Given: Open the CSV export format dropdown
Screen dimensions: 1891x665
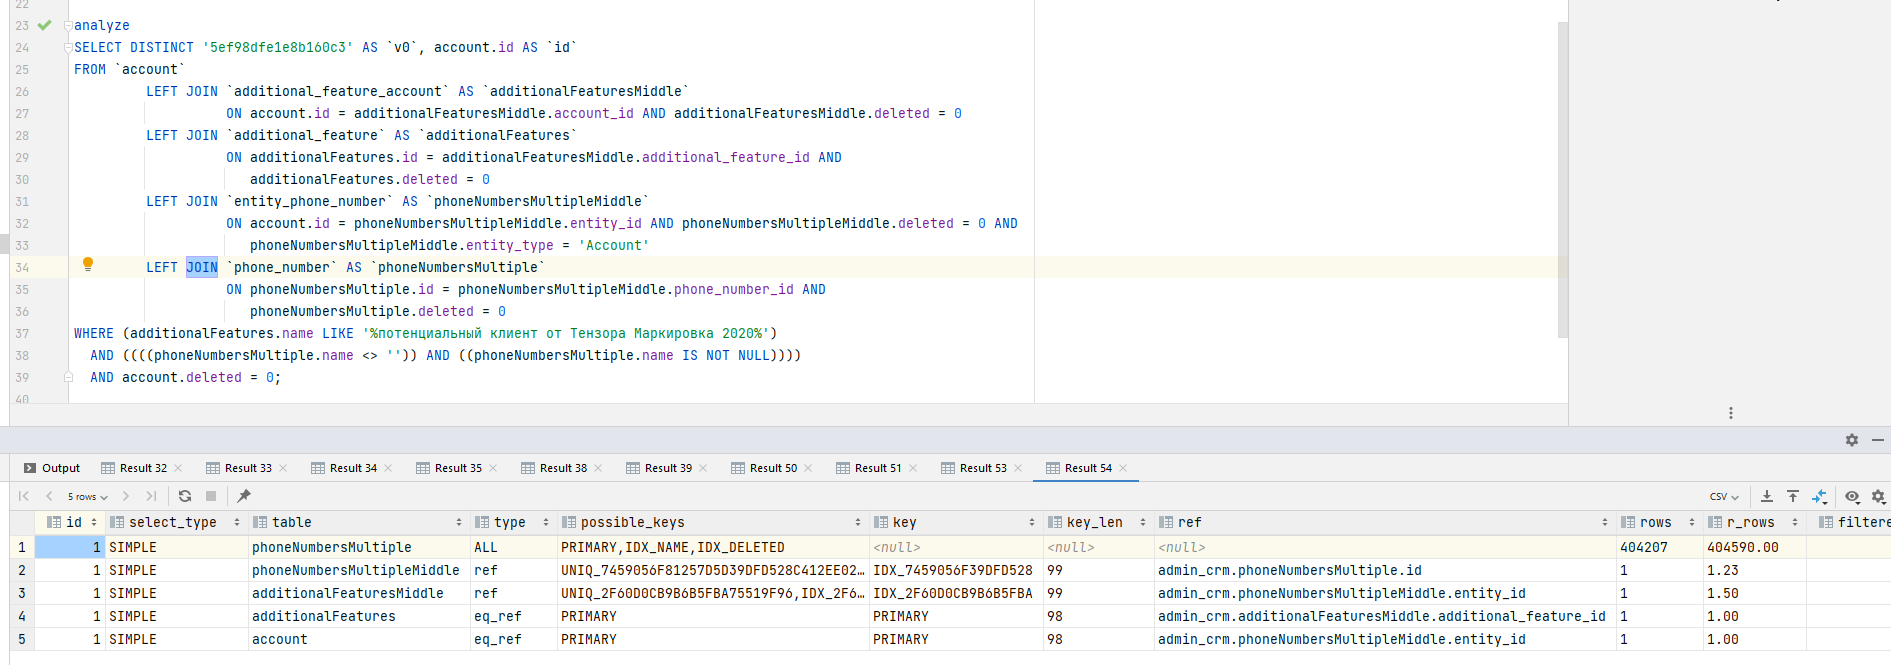Looking at the screenshot, I should 1724,496.
